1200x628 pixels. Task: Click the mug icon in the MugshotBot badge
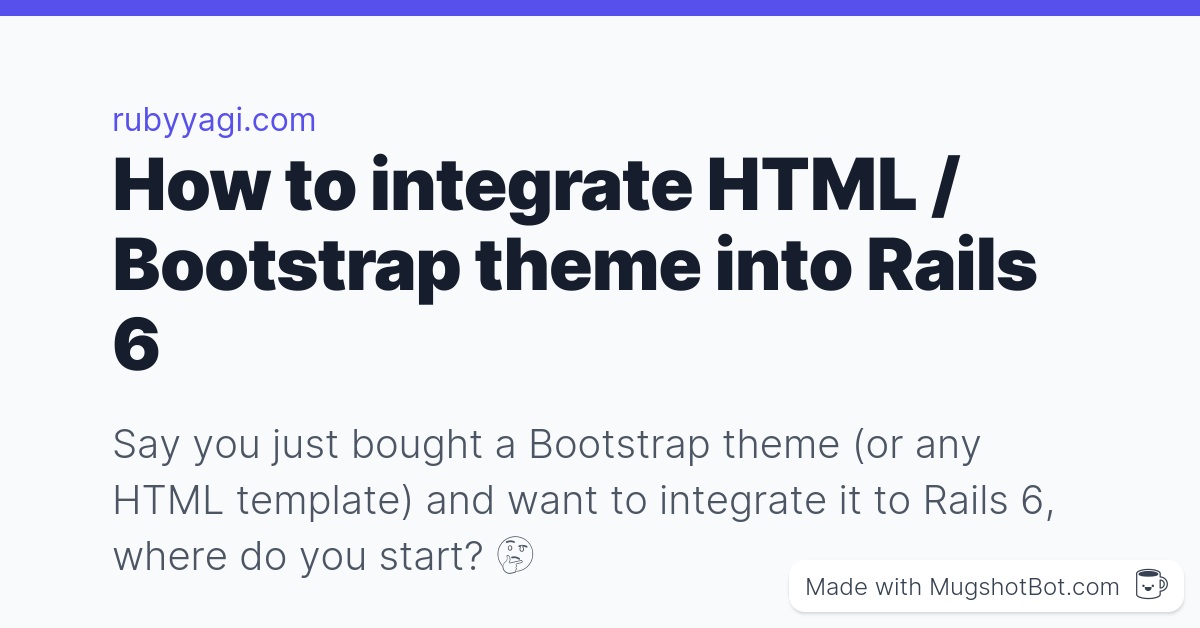coord(1151,585)
